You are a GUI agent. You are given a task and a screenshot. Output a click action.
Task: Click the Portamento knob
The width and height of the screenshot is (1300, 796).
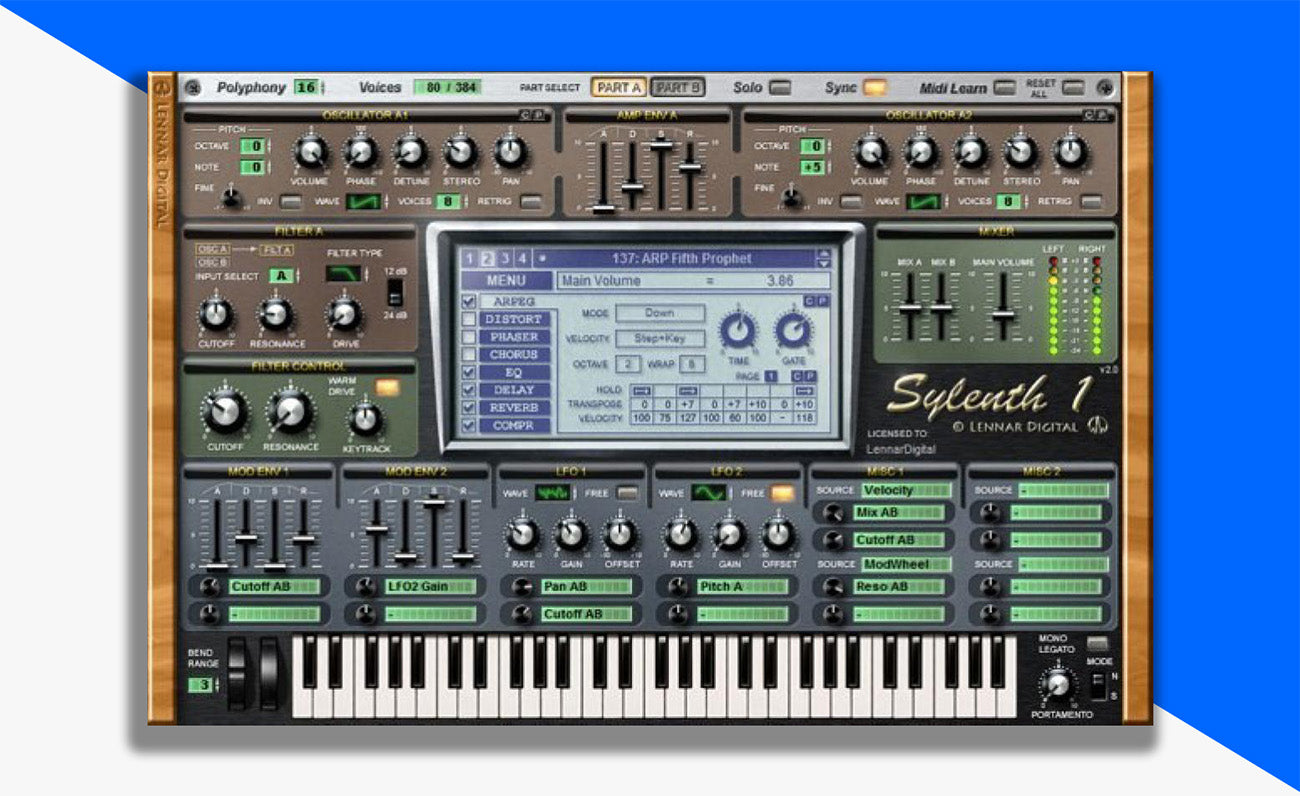coord(1057,684)
